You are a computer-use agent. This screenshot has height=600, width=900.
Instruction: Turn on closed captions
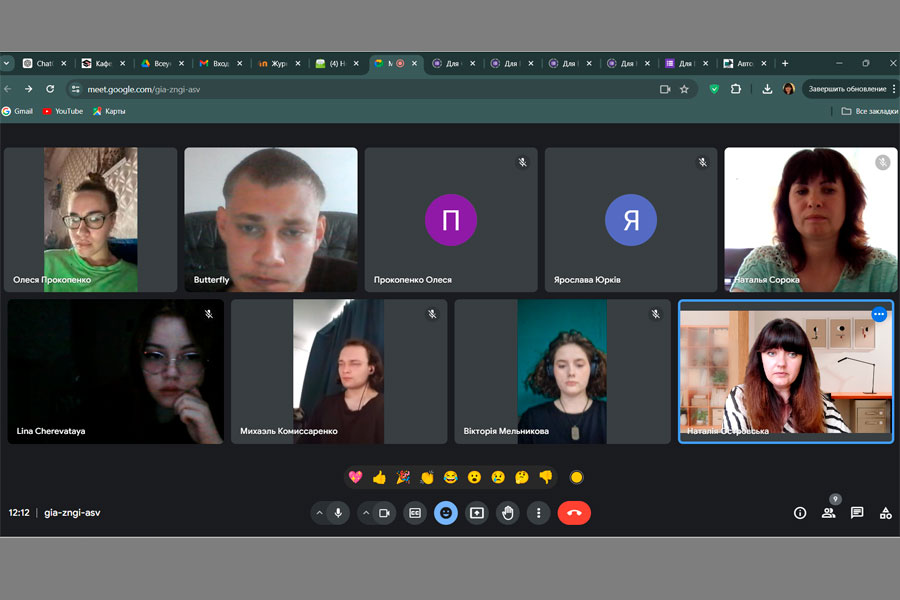(415, 513)
